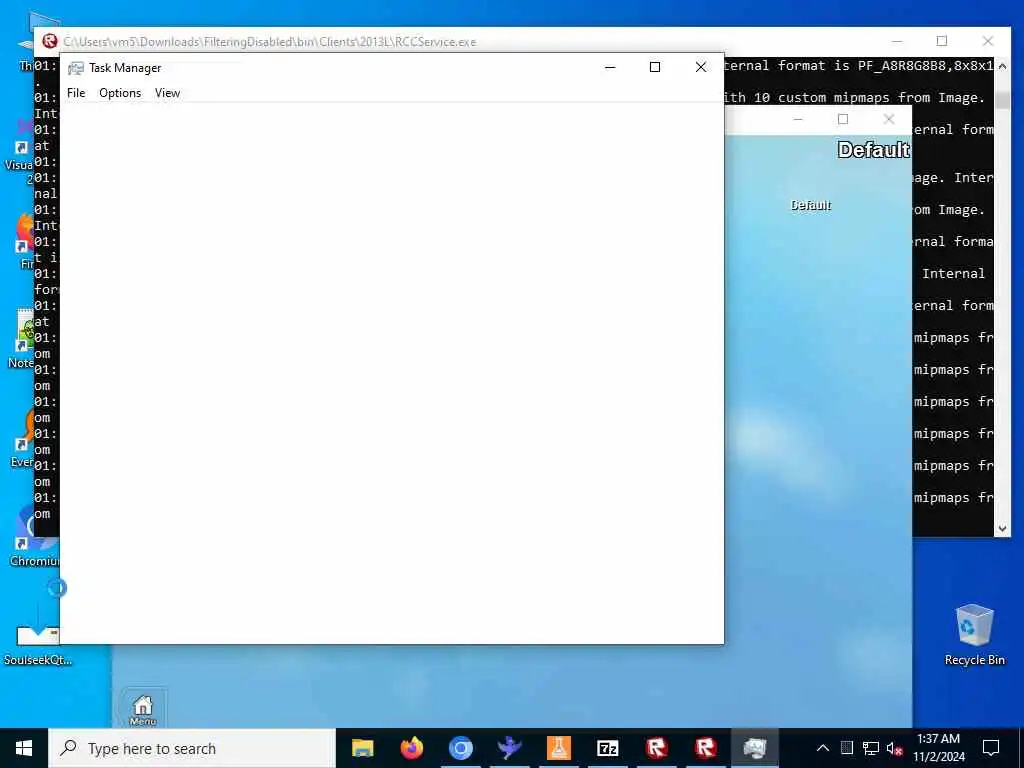Close the Roblox game window
Viewport: 1024px width, 768px height.
pos(889,120)
